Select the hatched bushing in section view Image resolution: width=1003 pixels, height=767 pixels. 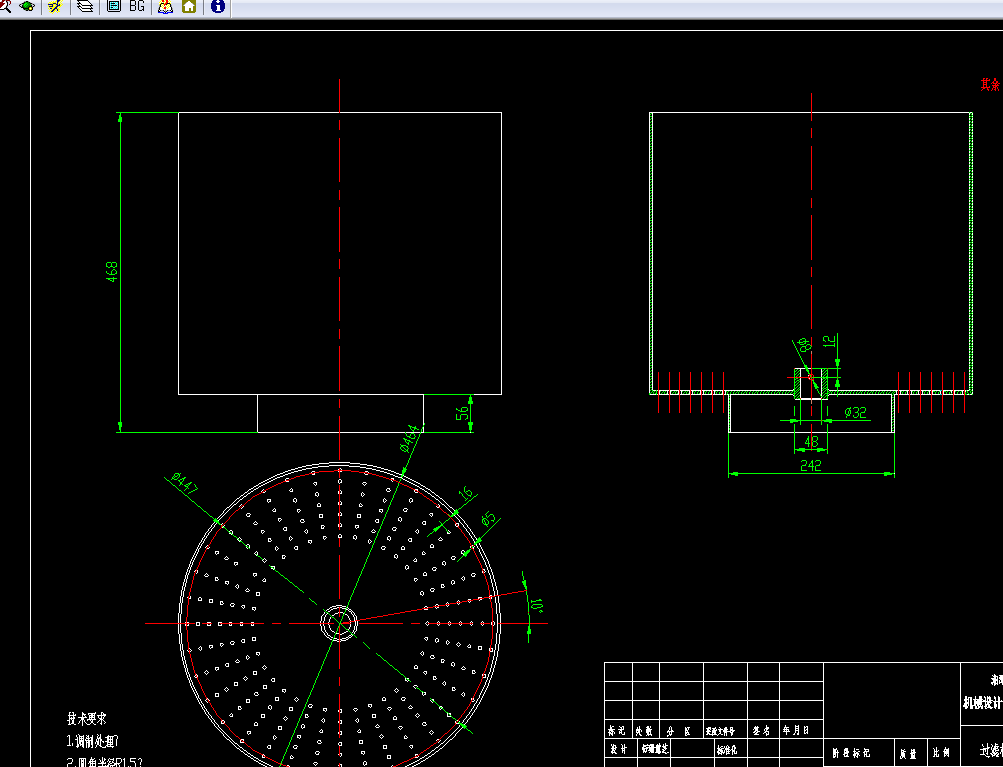(x=811, y=383)
